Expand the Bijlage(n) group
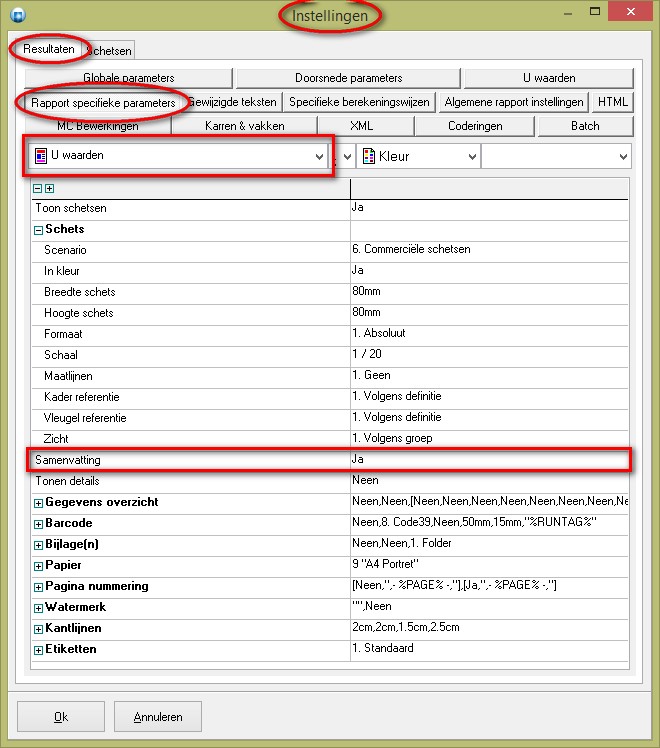The height and width of the screenshot is (748, 660). (38, 545)
